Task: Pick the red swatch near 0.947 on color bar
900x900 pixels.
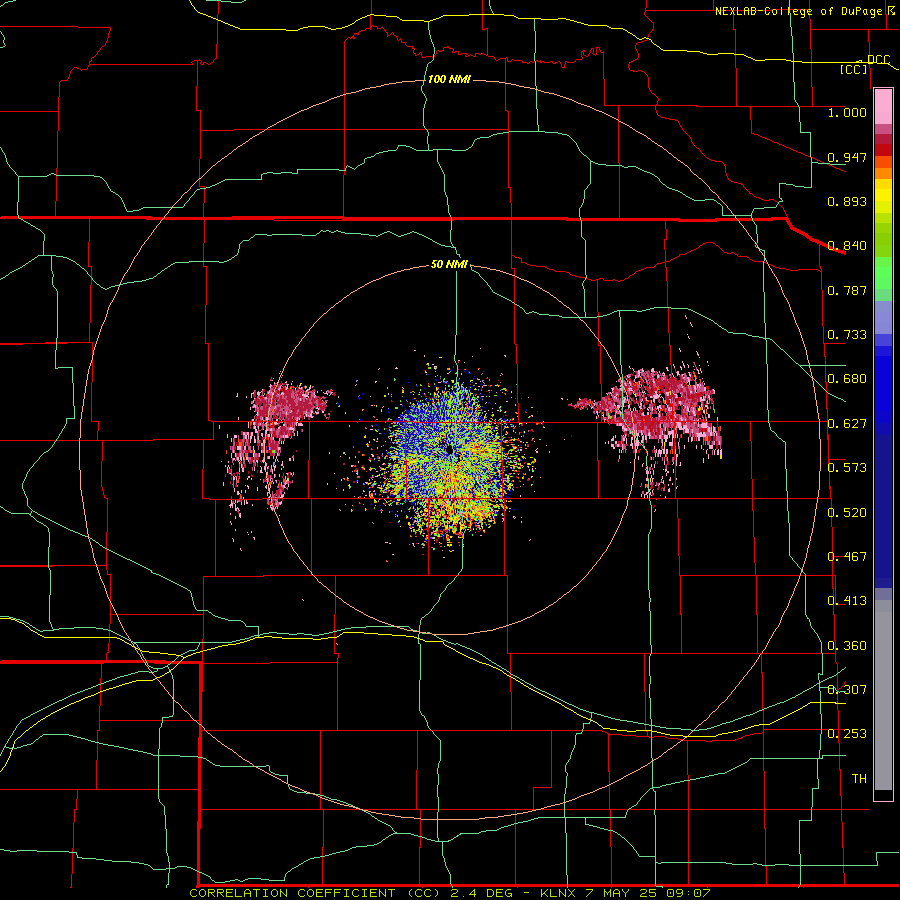Action: [883, 149]
